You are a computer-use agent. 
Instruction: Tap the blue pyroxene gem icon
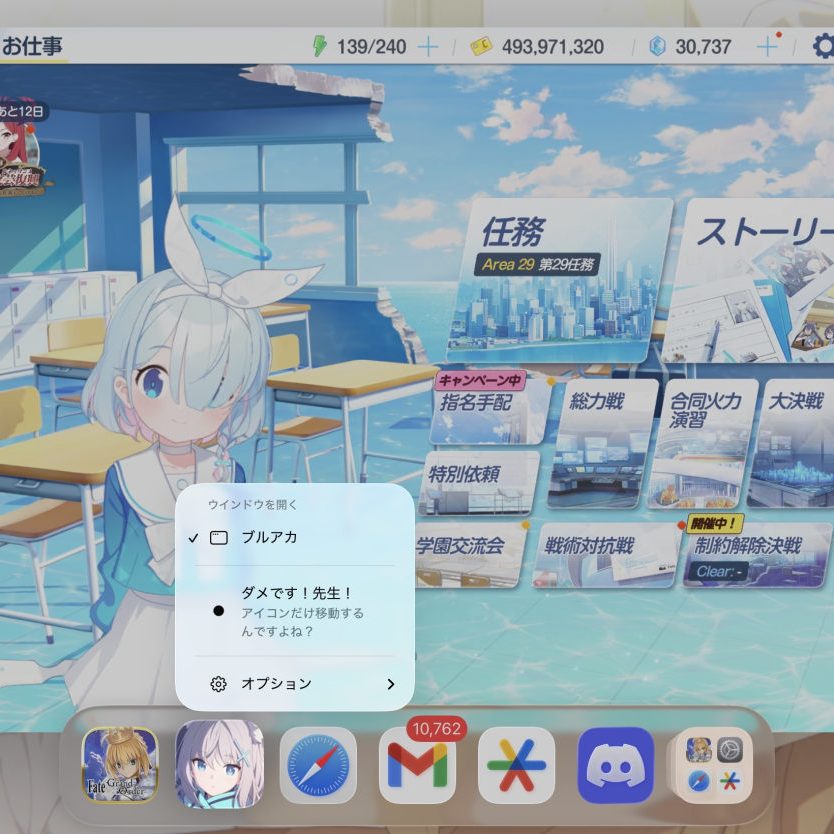[x=657, y=47]
